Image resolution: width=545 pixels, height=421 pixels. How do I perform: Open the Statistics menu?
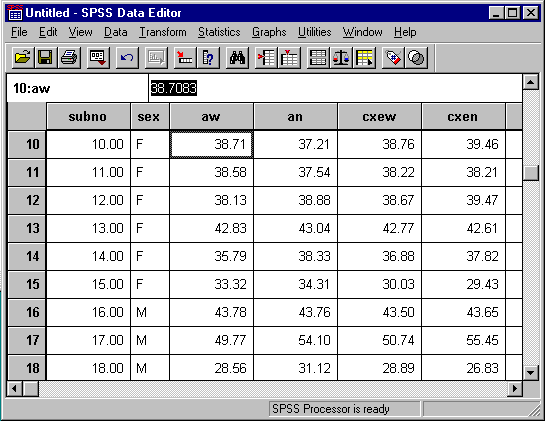click(219, 32)
